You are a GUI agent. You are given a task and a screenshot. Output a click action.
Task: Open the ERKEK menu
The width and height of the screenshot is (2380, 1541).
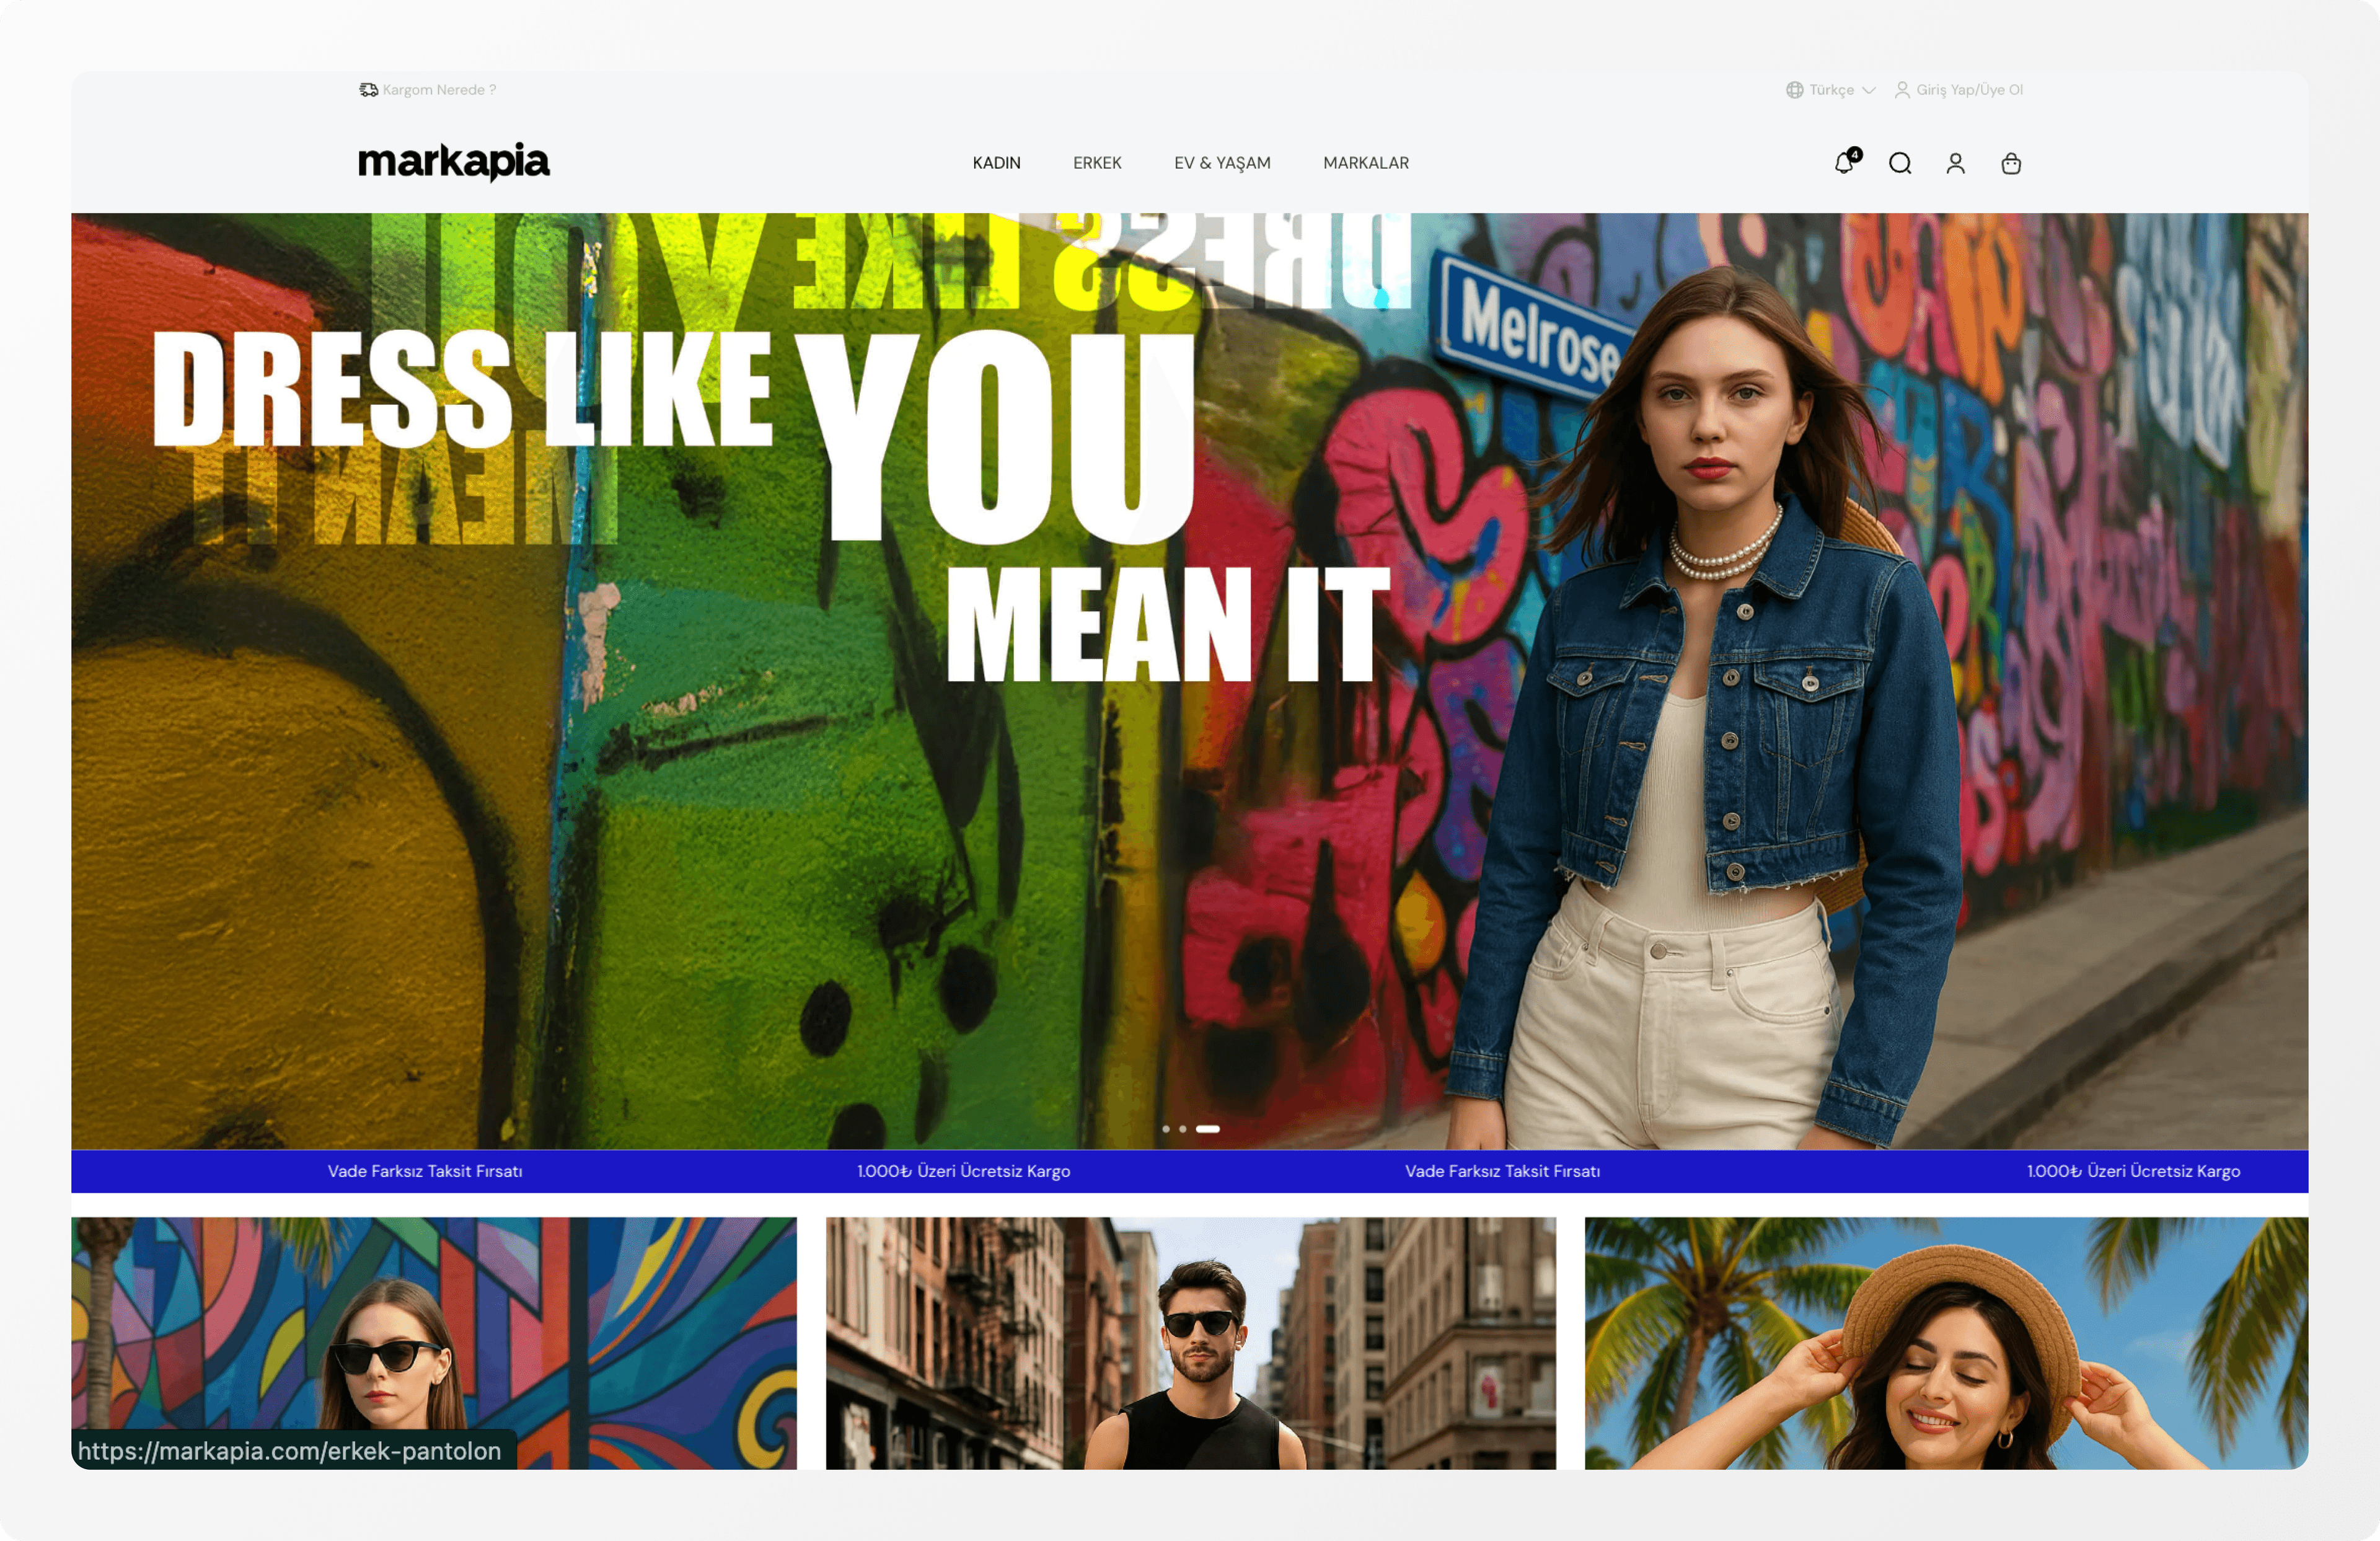point(1097,163)
